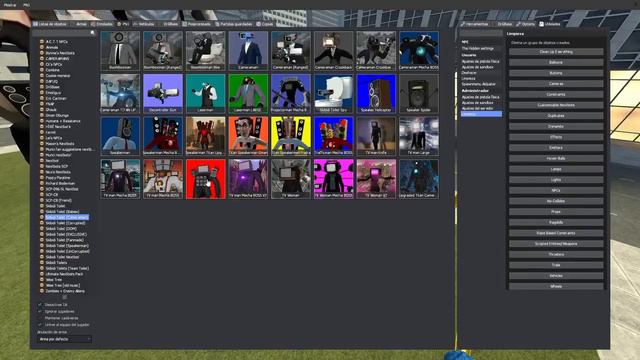Switch to the Vehículos tab
This screenshot has width=640, height=360.
click(x=144, y=24)
